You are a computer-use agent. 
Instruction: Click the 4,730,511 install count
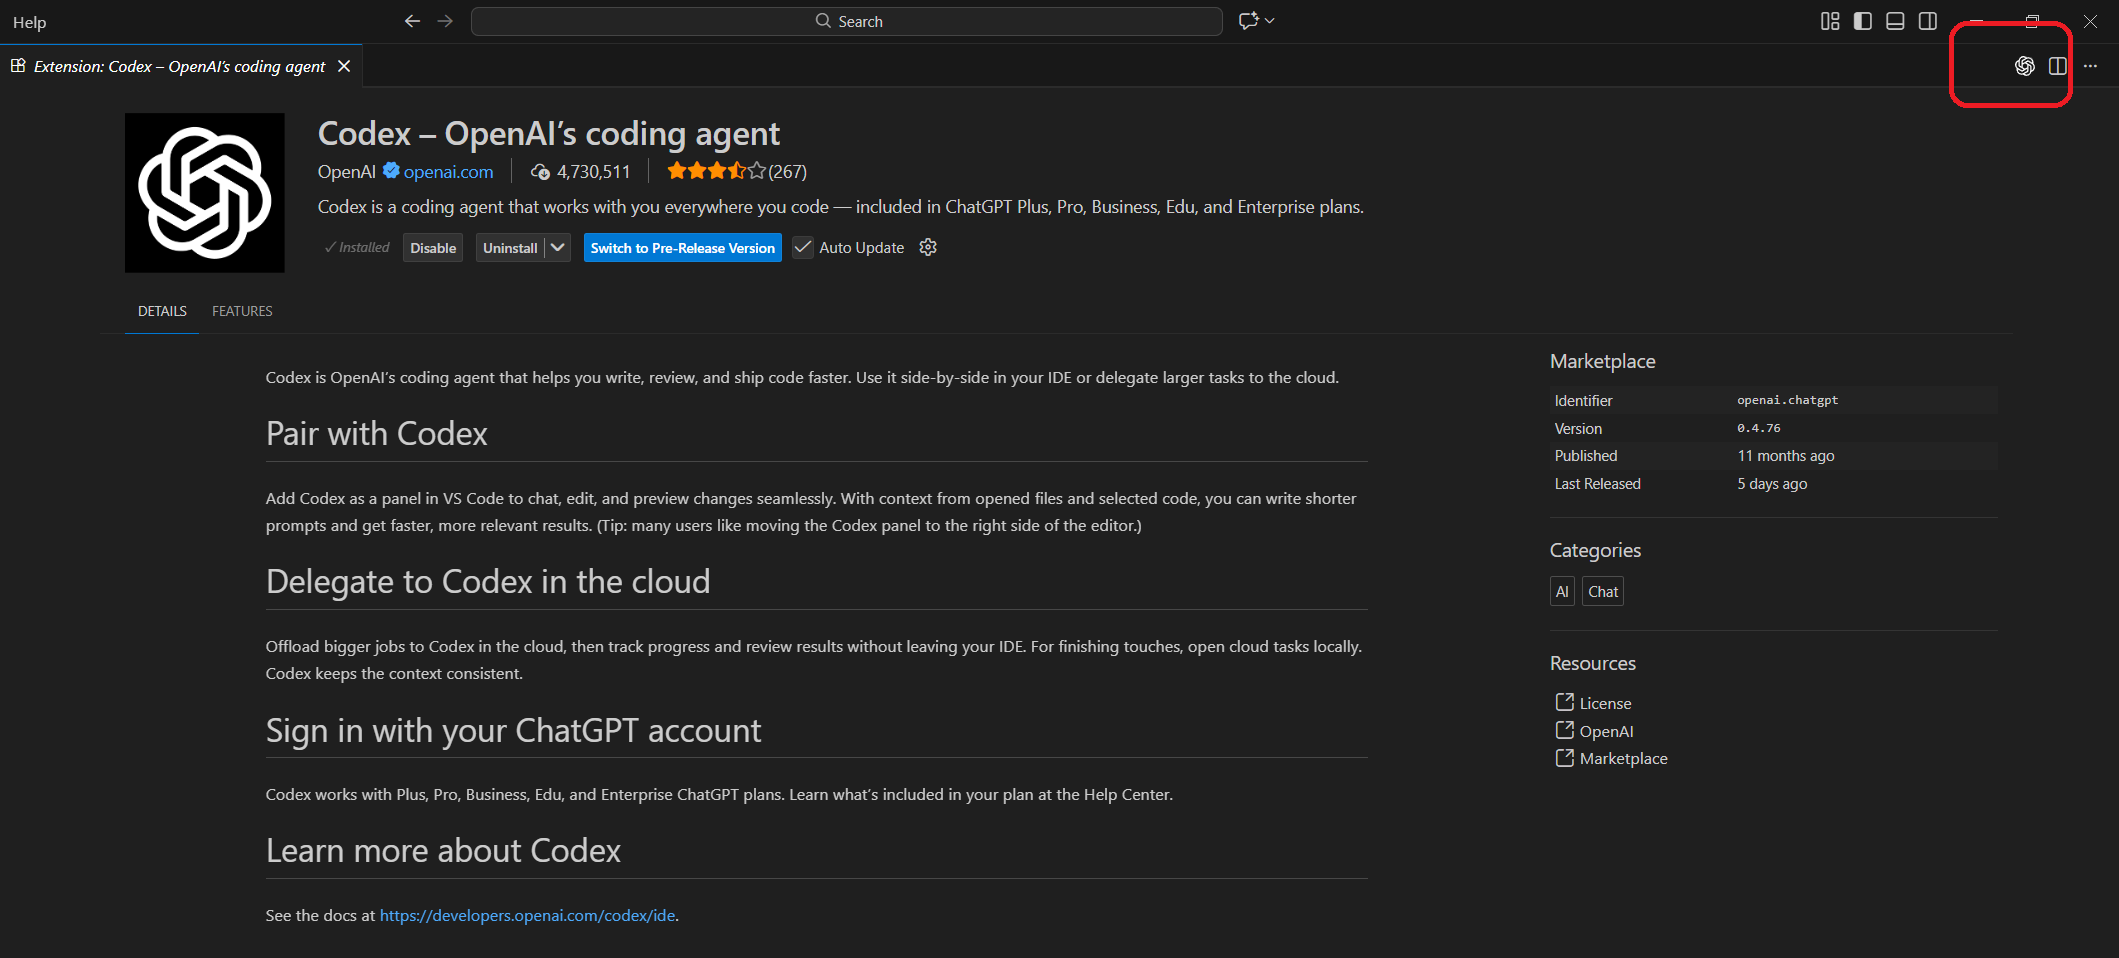[x=594, y=172]
